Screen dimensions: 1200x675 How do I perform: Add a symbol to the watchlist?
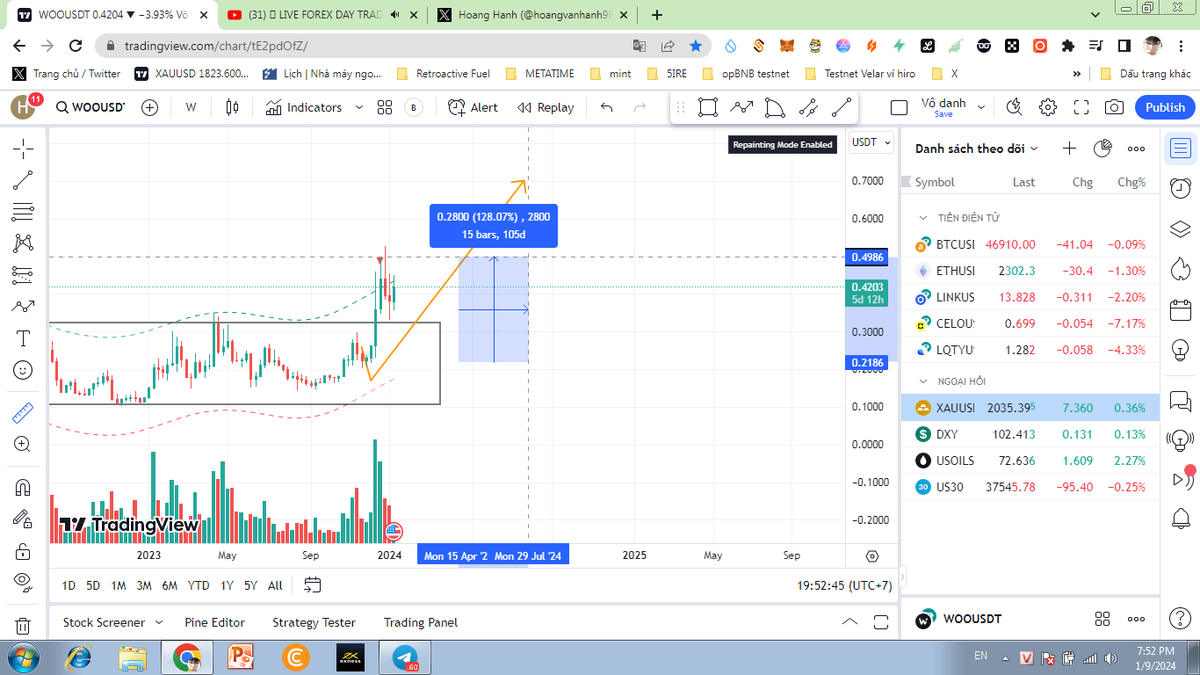click(1069, 148)
